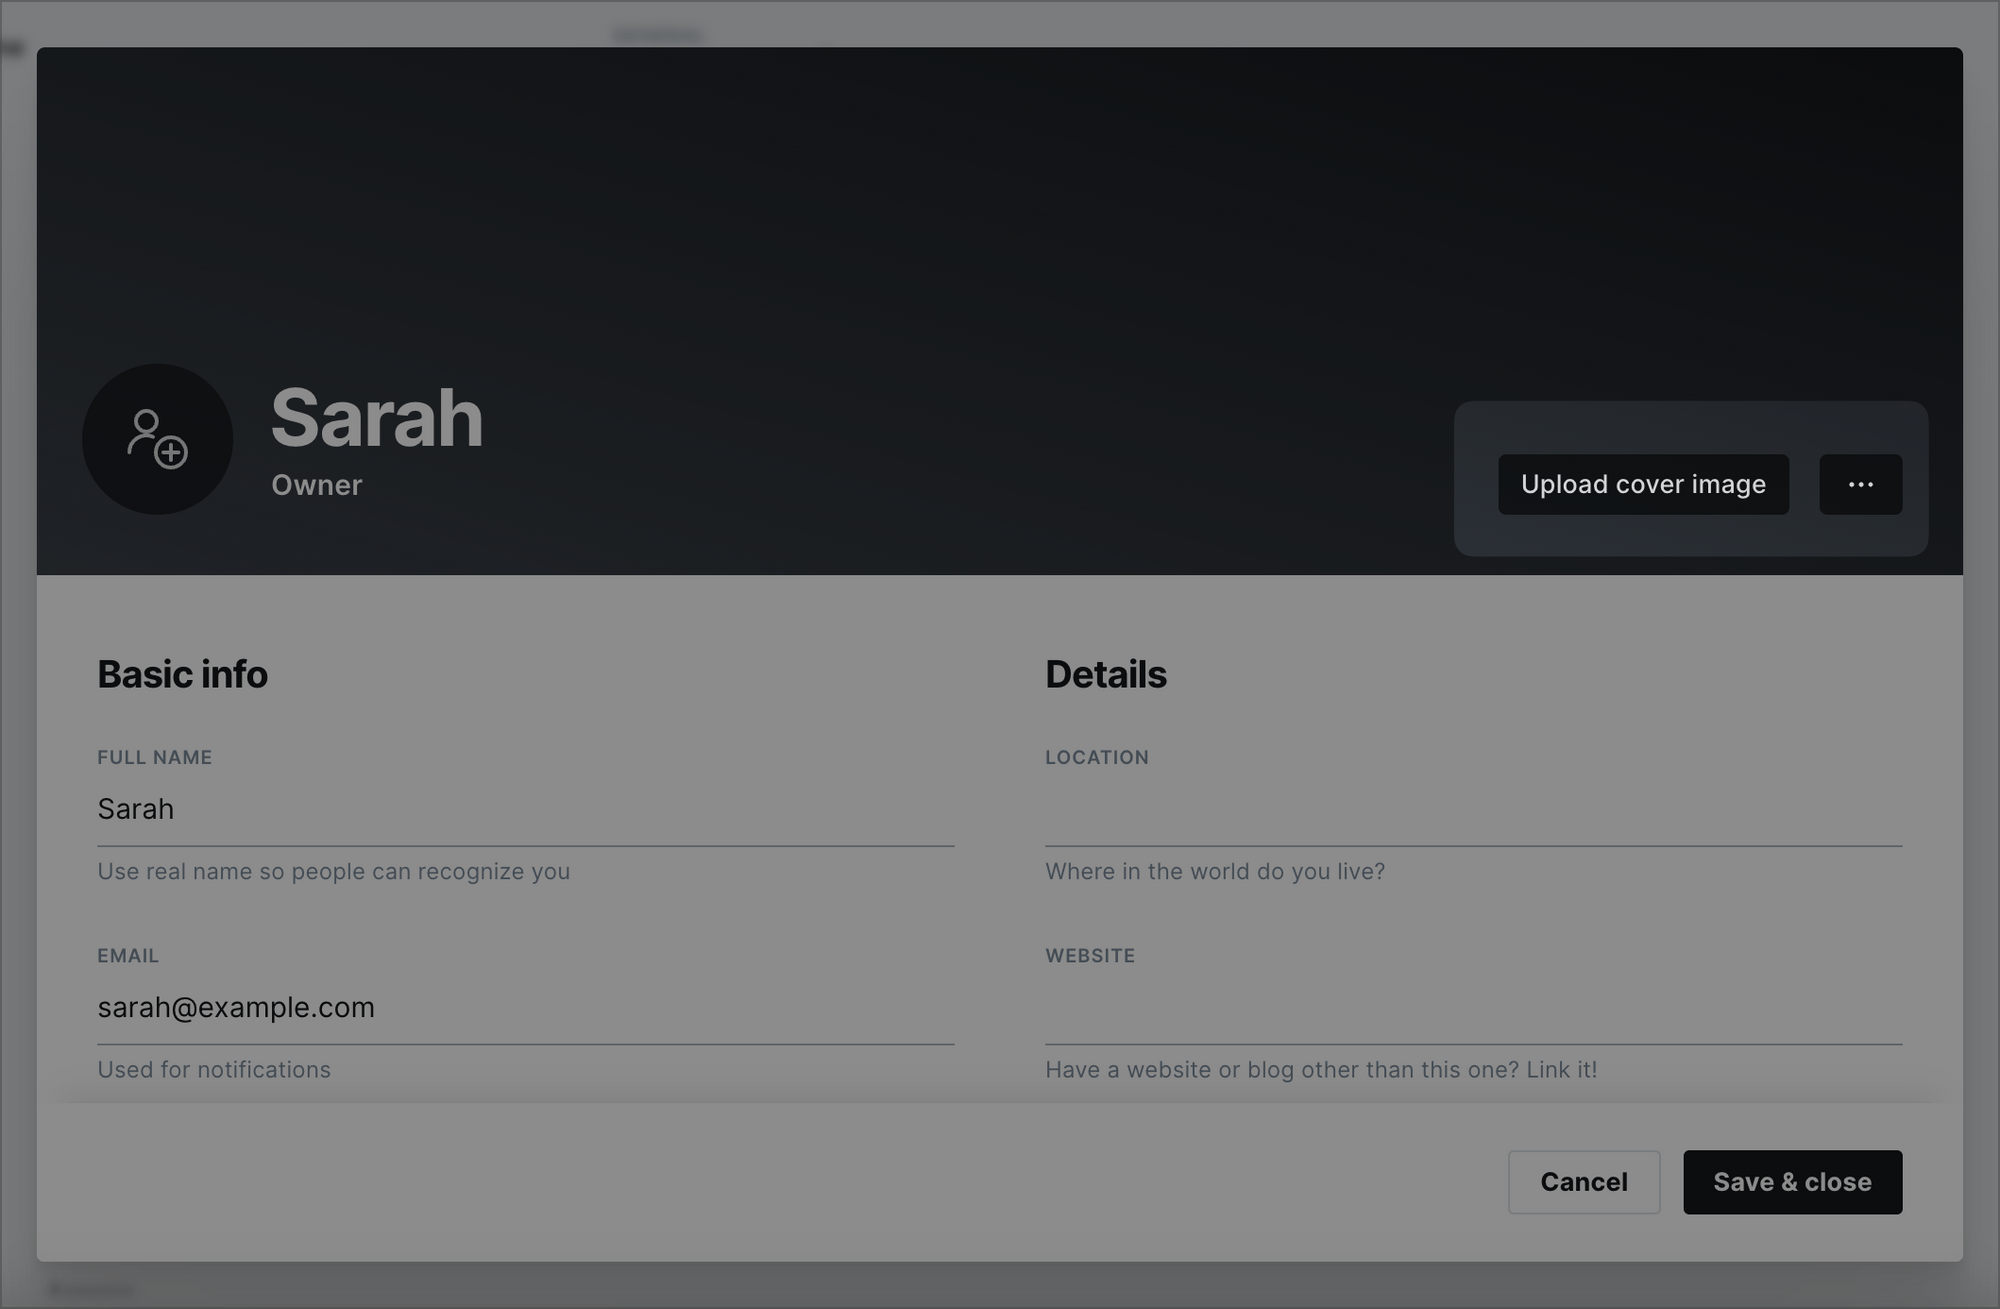The height and width of the screenshot is (1309, 2000).
Task: Click the Basic info section heading
Action: (x=182, y=675)
